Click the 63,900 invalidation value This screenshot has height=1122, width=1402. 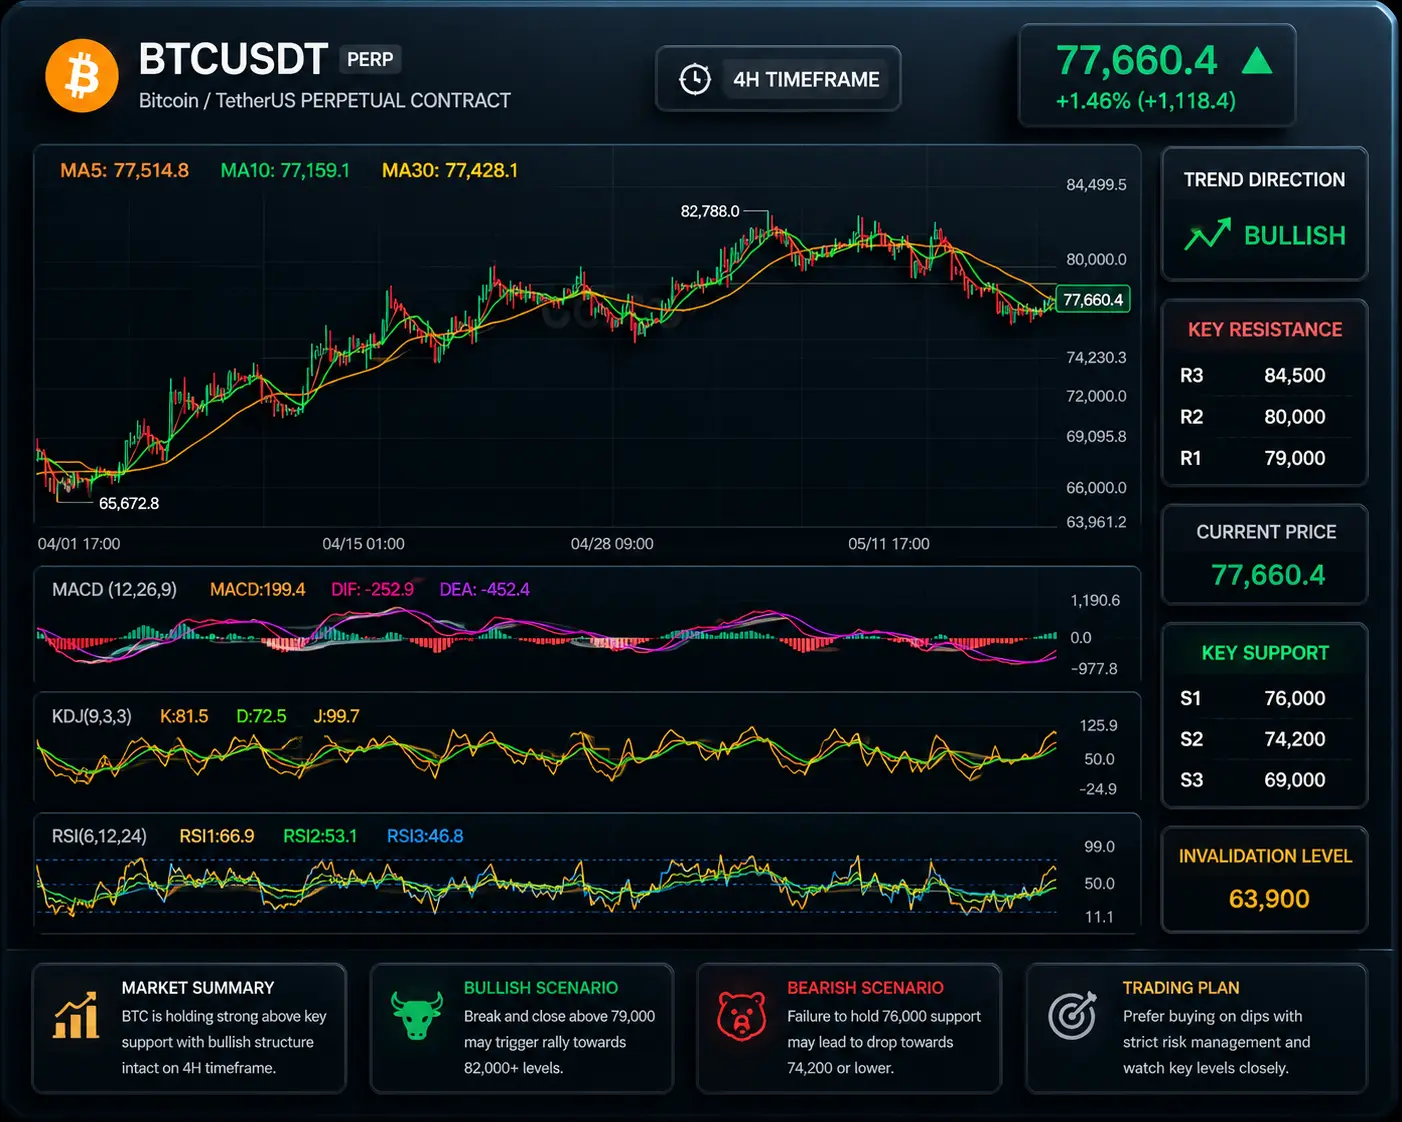pos(1269,899)
